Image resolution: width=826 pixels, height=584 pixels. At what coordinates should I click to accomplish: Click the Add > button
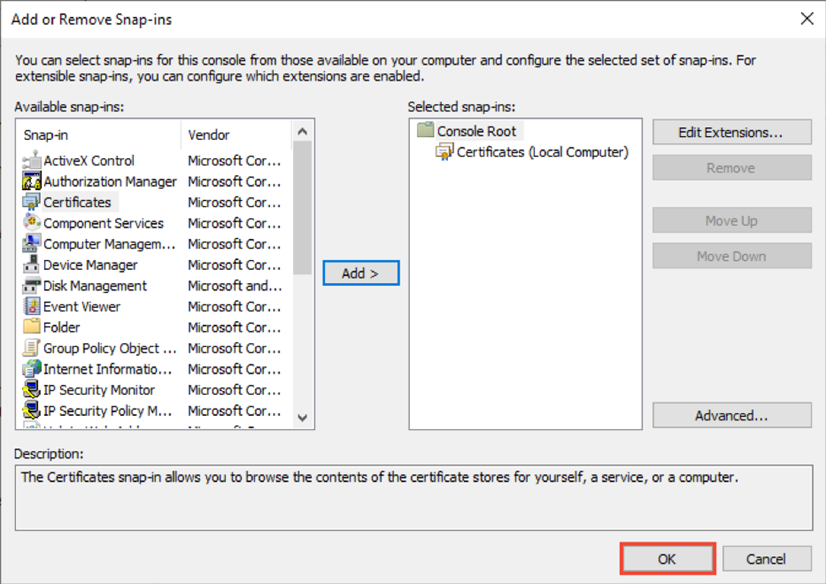point(360,272)
